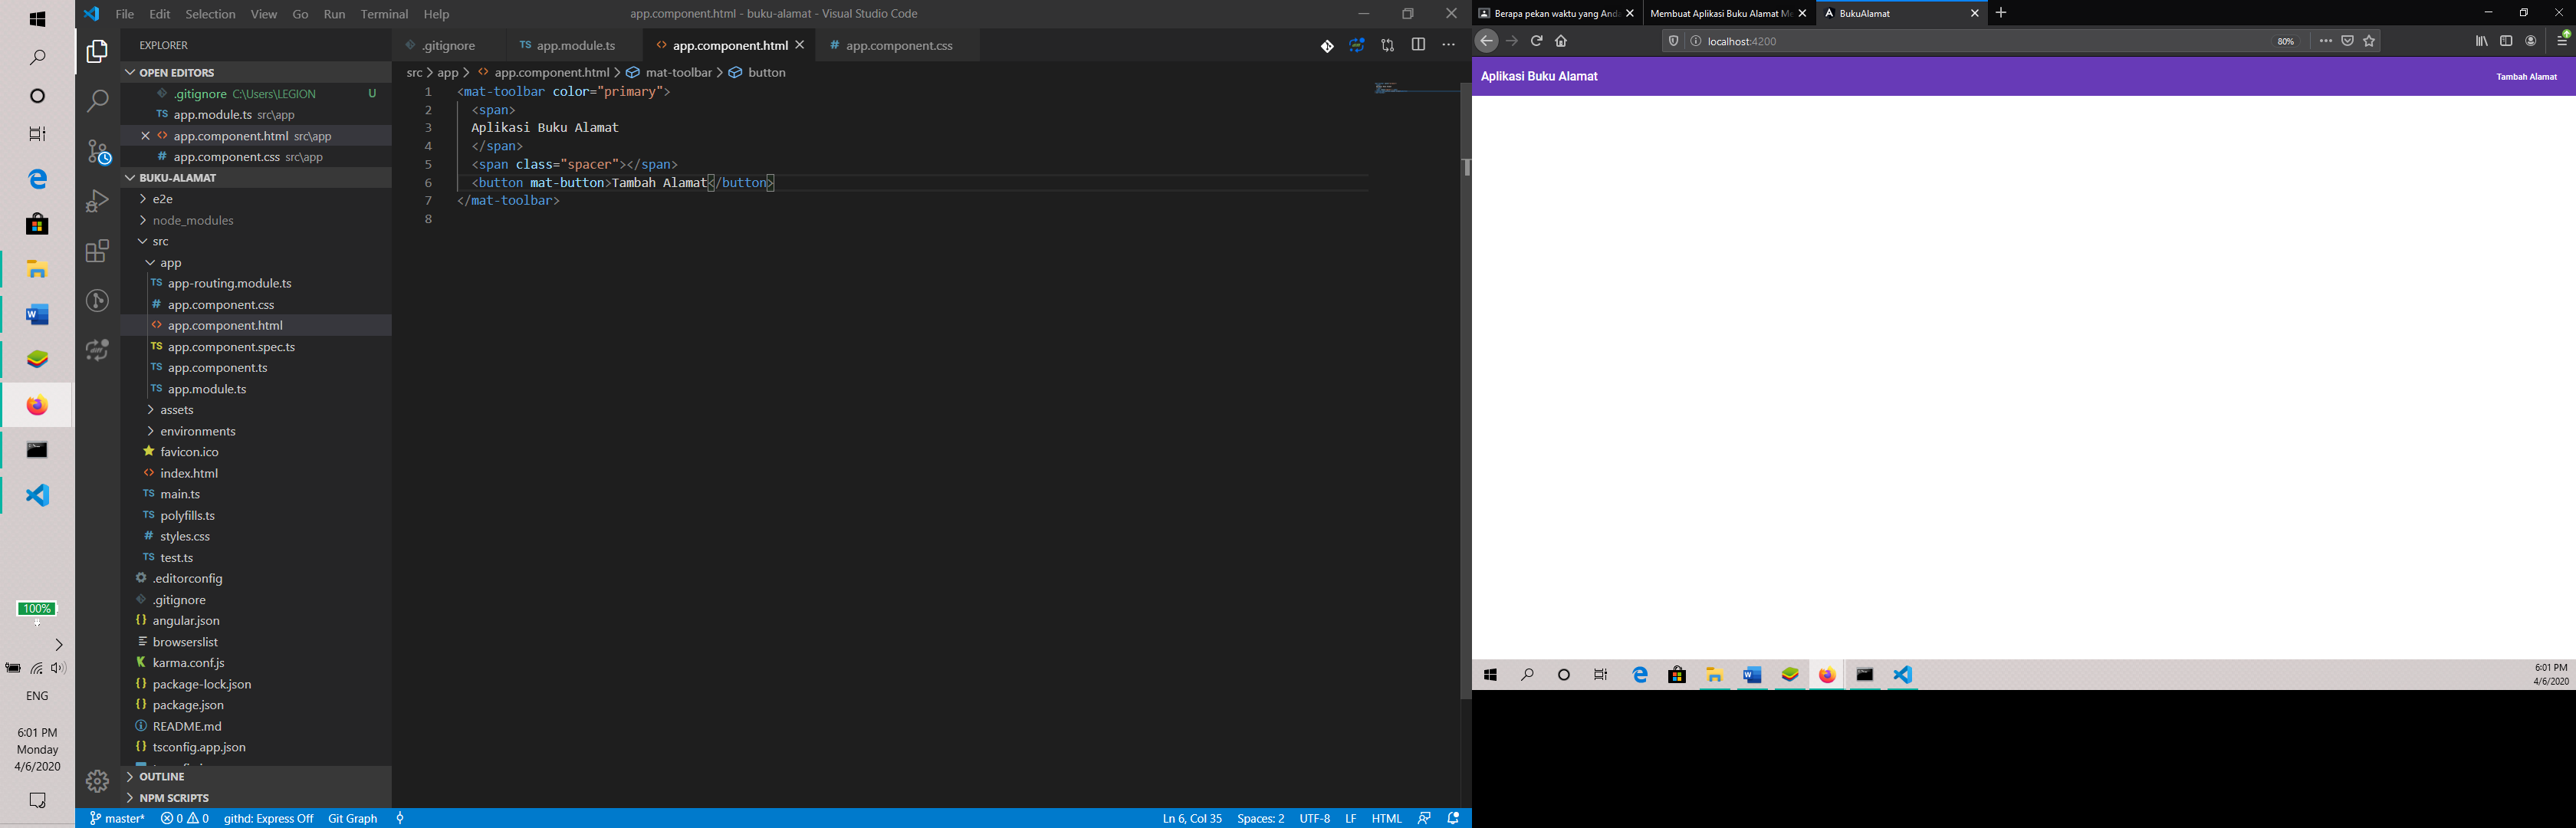Click the commit node icon in status bar
2576x828 pixels.
pos(400,818)
